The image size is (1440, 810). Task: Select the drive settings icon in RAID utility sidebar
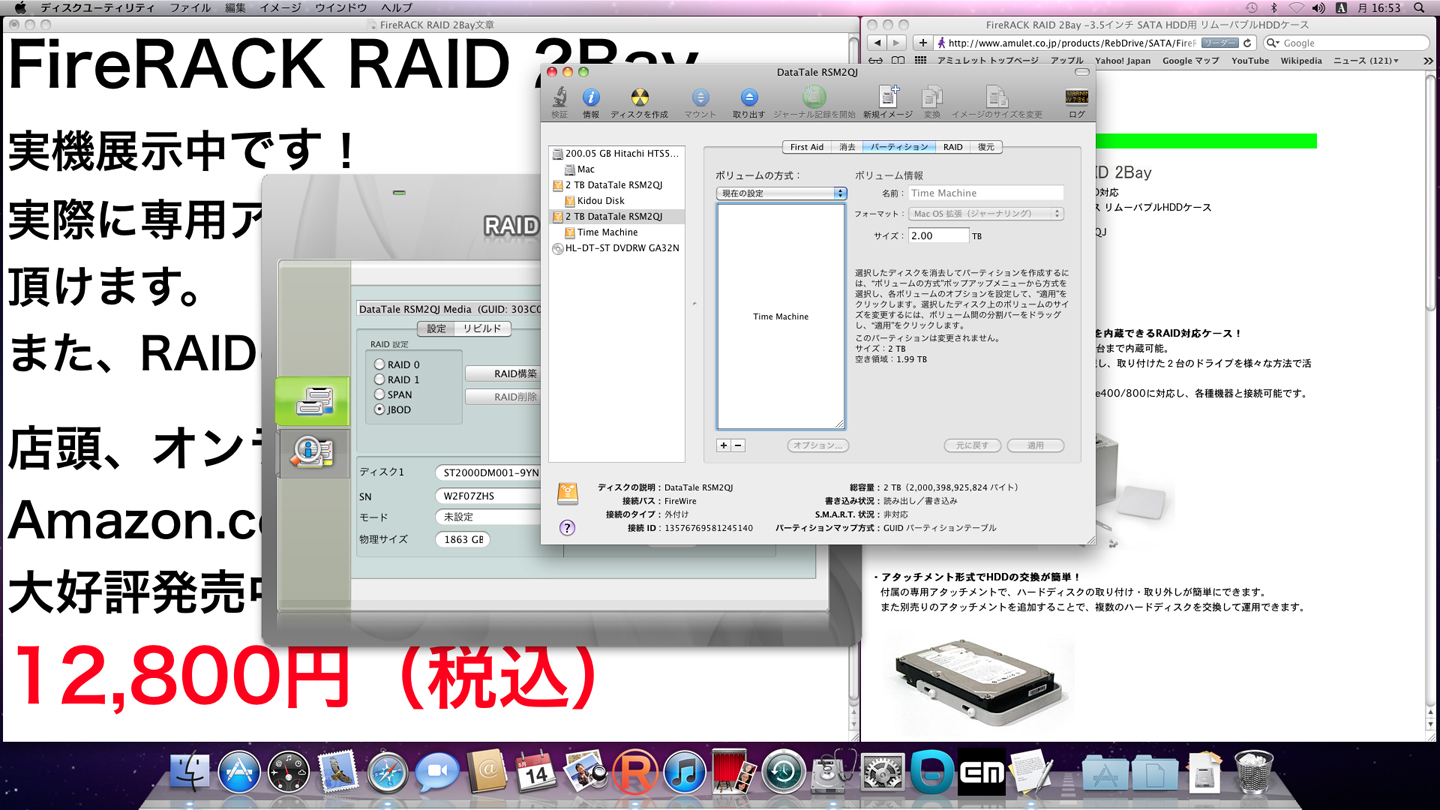[312, 401]
